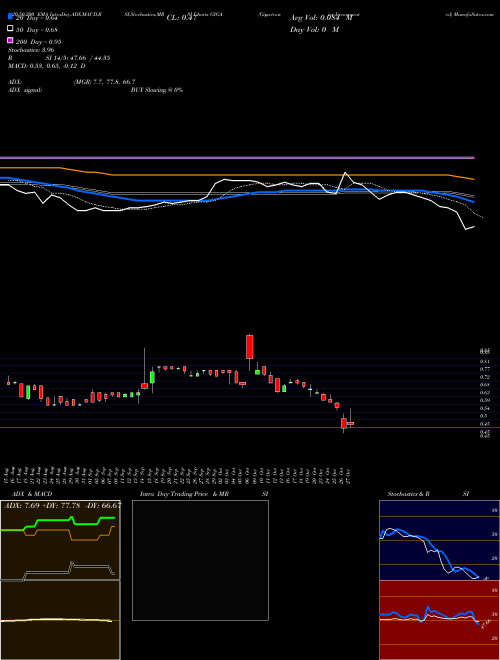Click the blue 20 Day legend swatch

click(10, 16)
